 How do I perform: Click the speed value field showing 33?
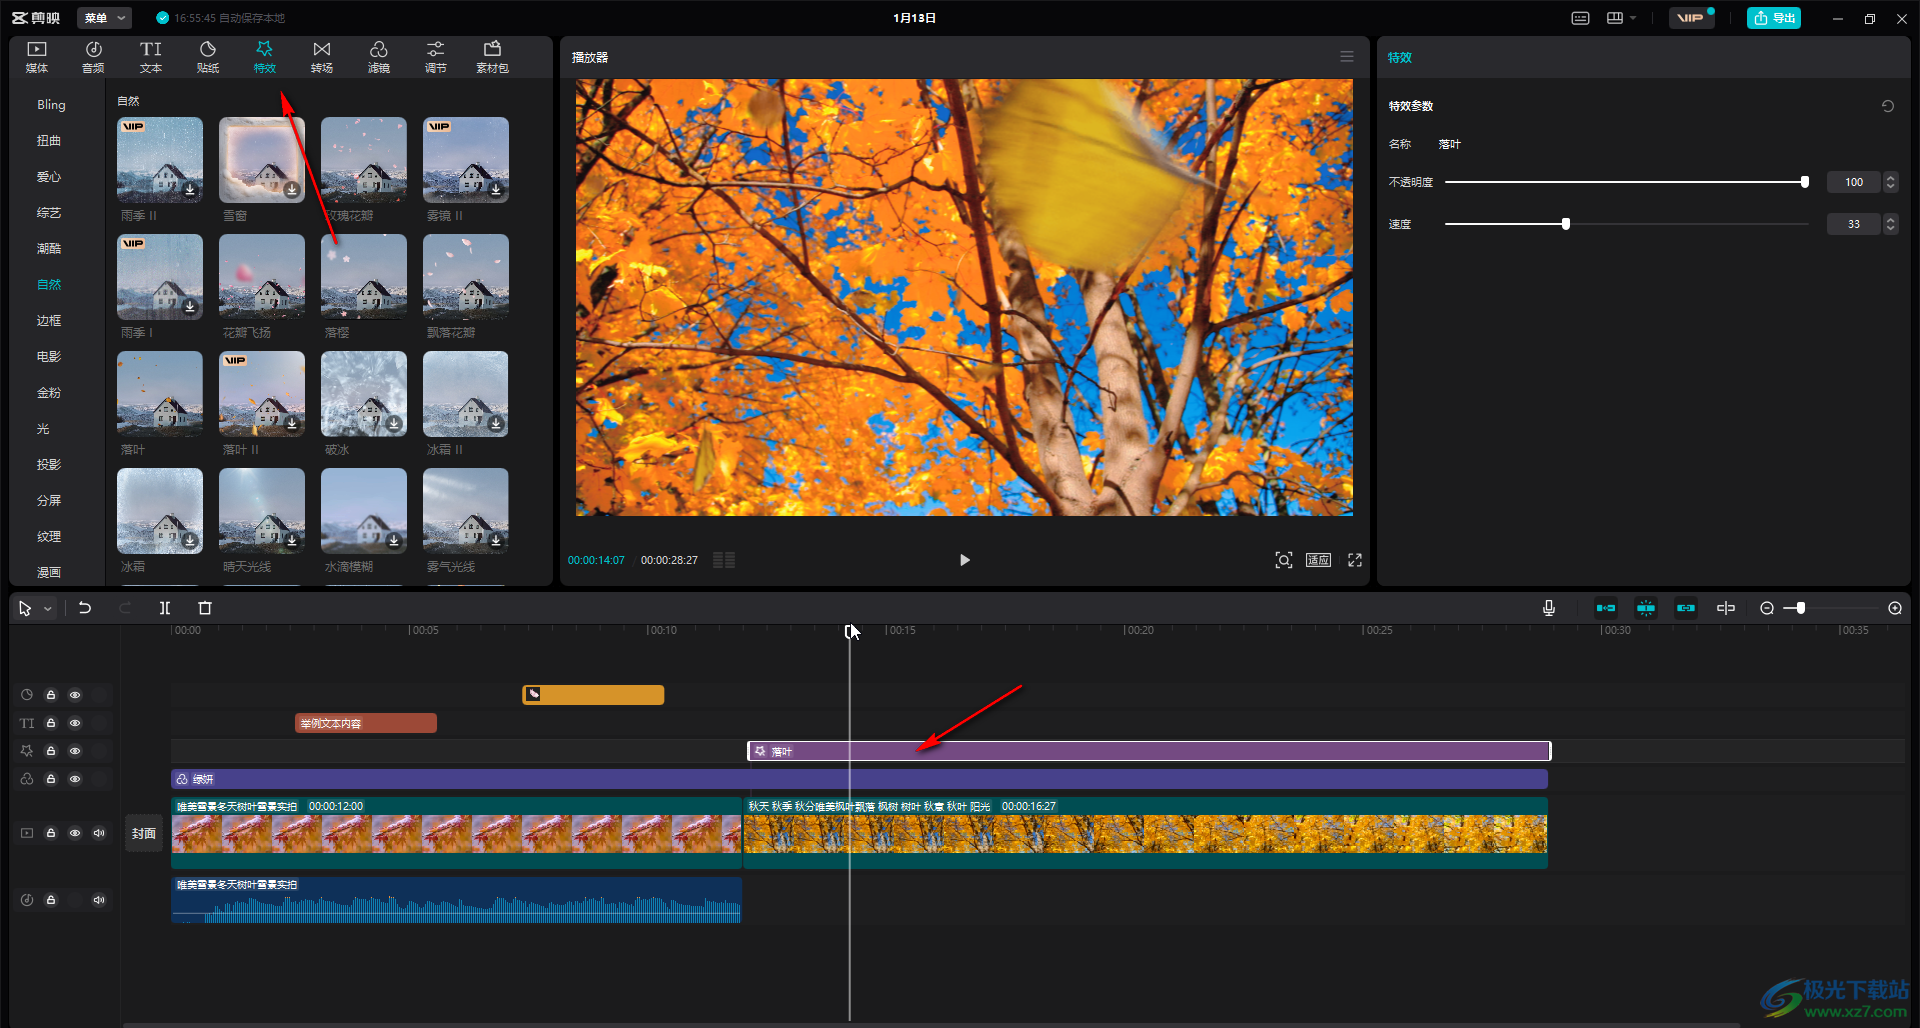[x=1854, y=224]
